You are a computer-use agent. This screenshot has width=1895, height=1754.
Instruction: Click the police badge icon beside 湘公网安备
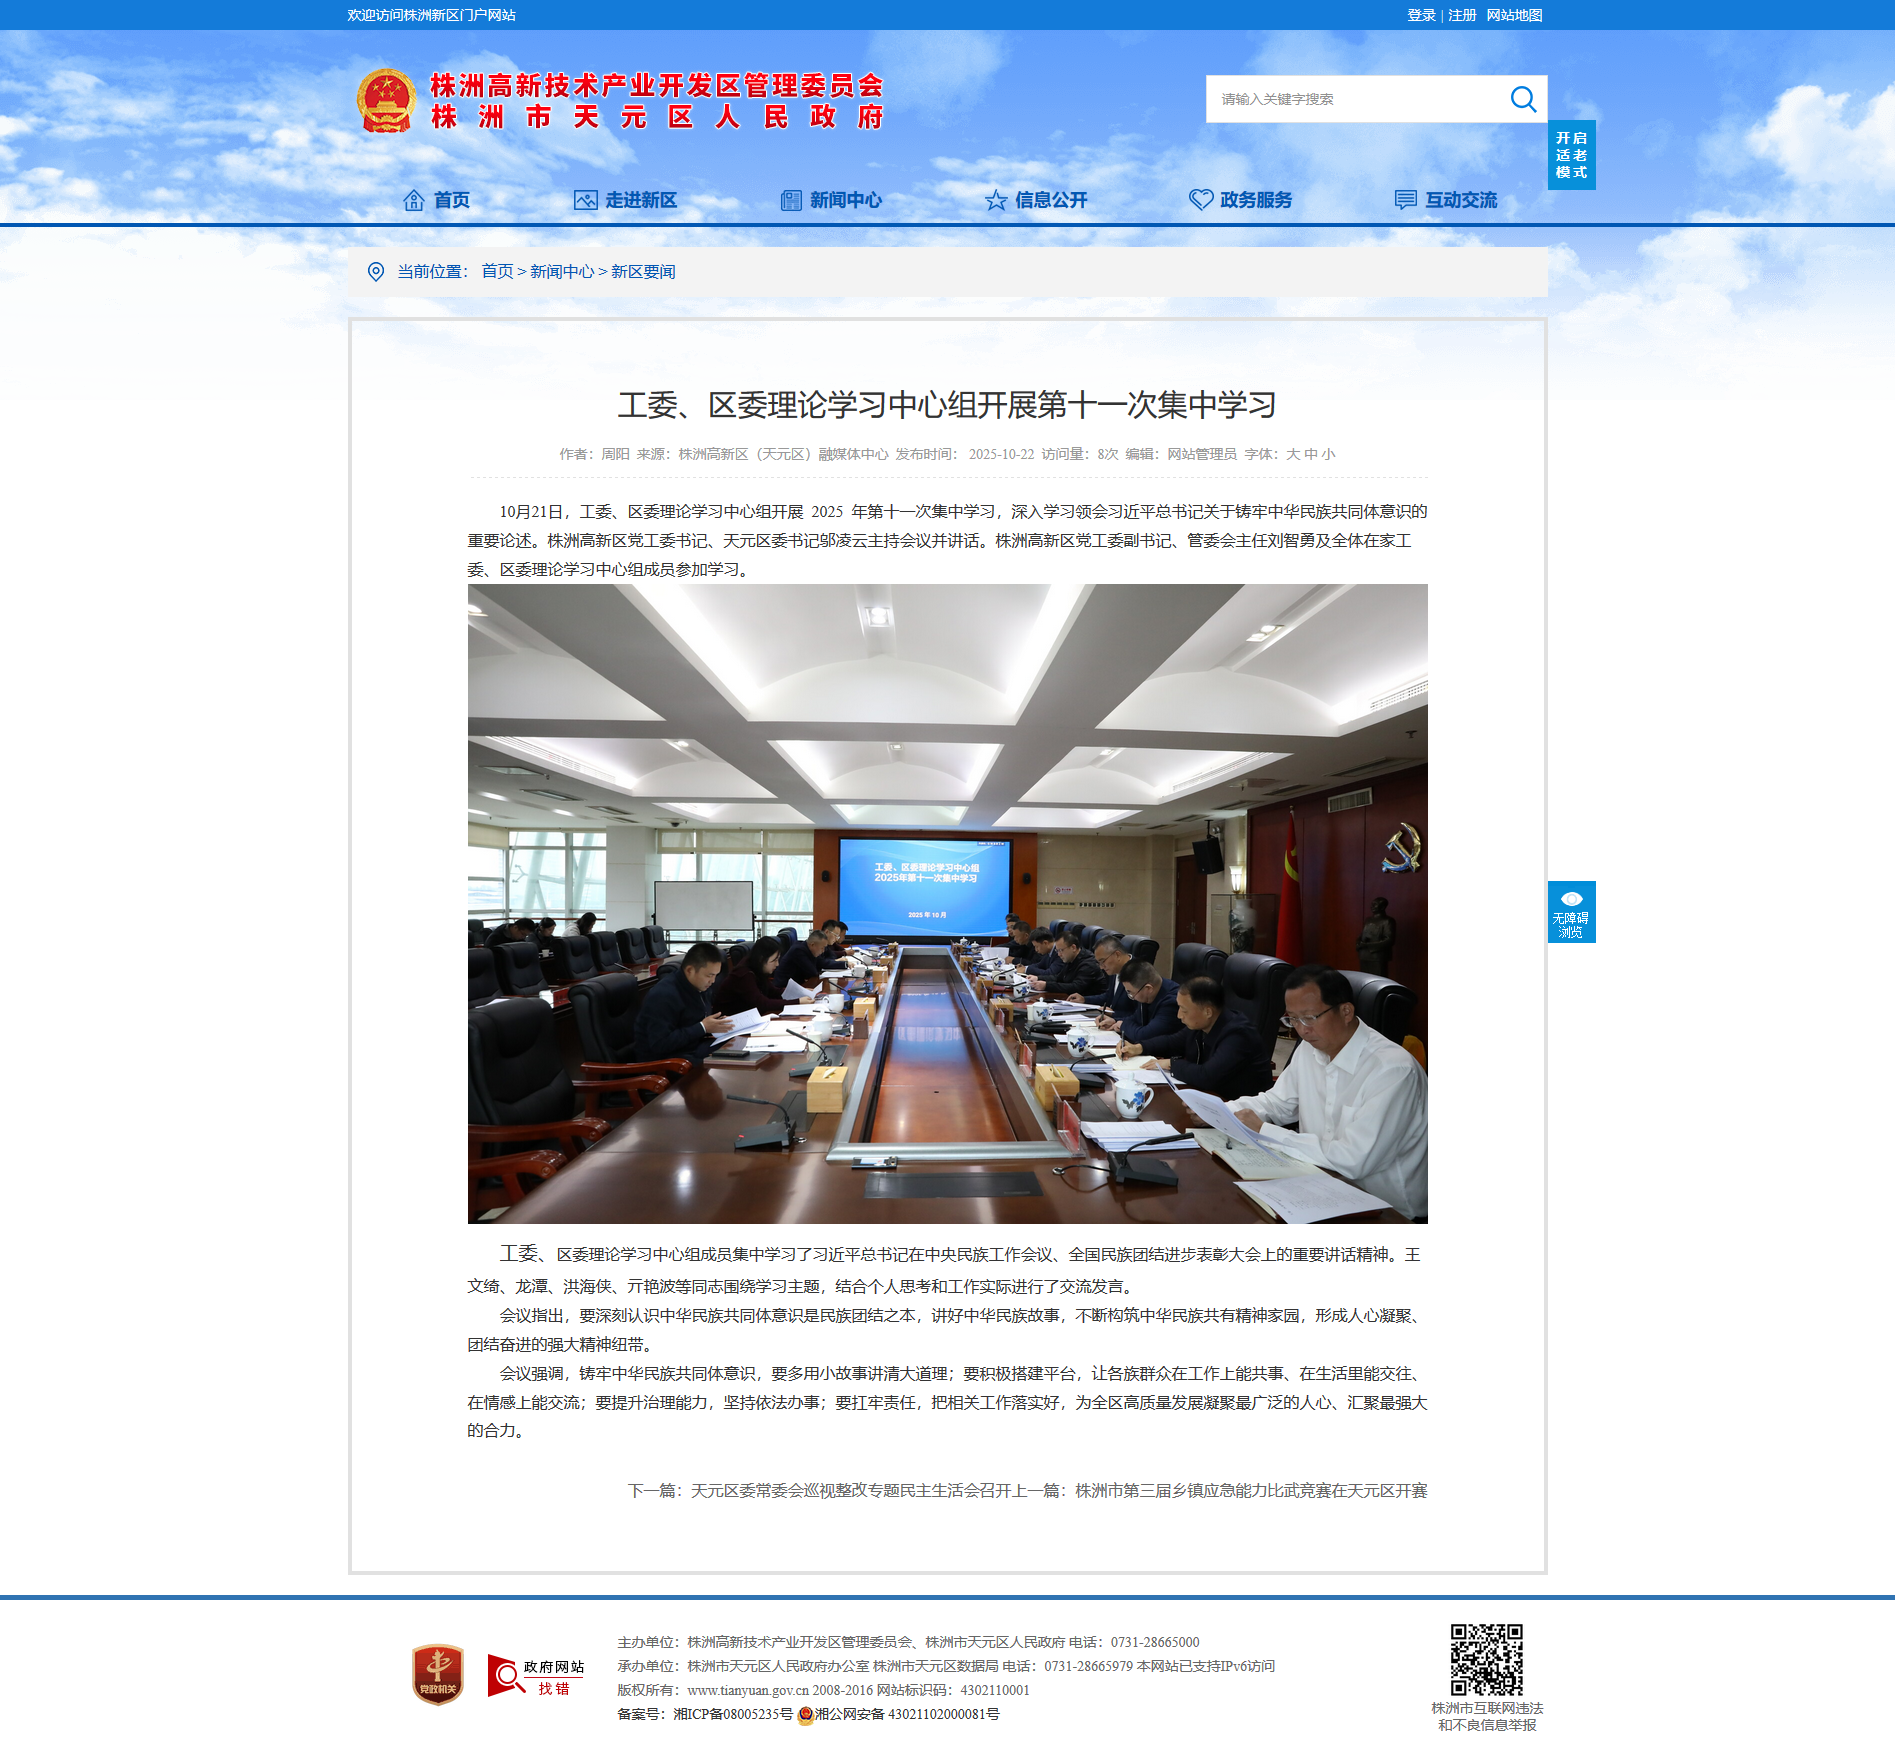[805, 1715]
